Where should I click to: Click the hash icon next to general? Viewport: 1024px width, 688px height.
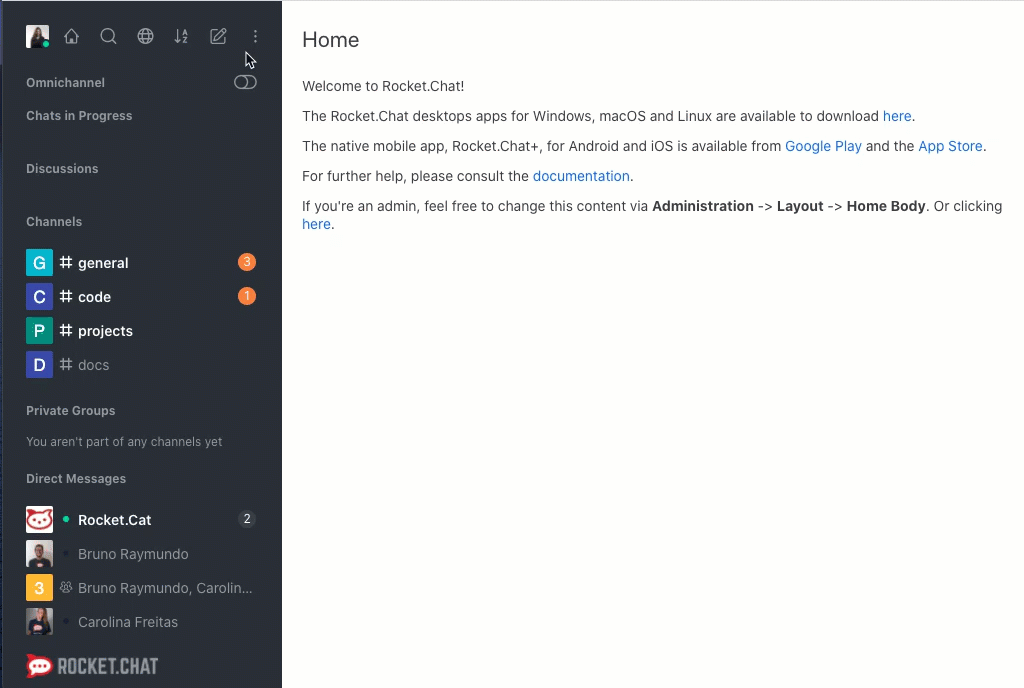[x=66, y=262]
